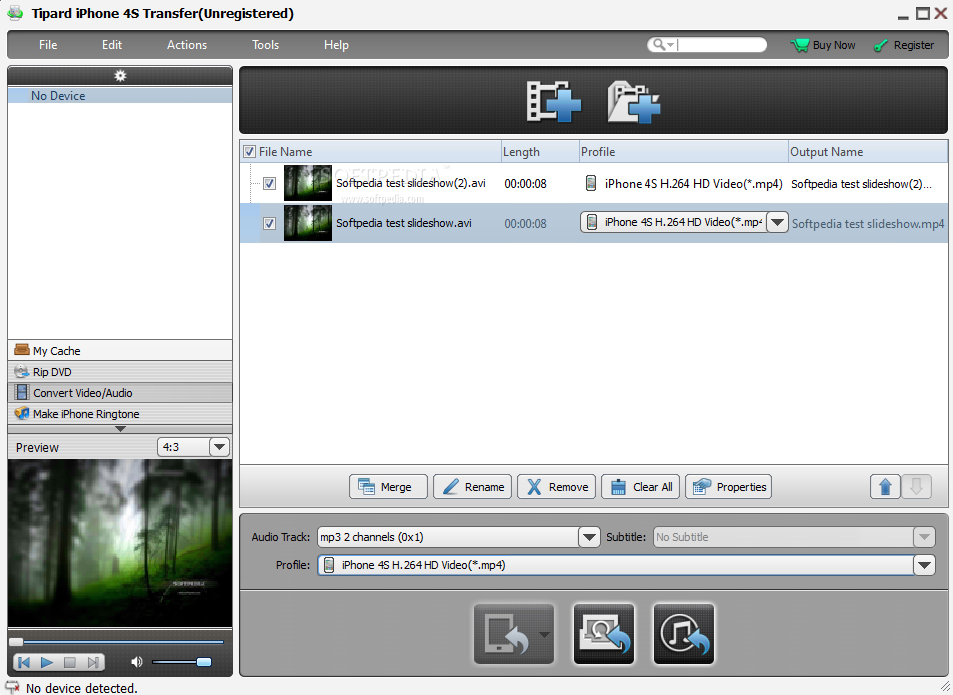Open bottom Profile dropdown arrow

coord(924,565)
